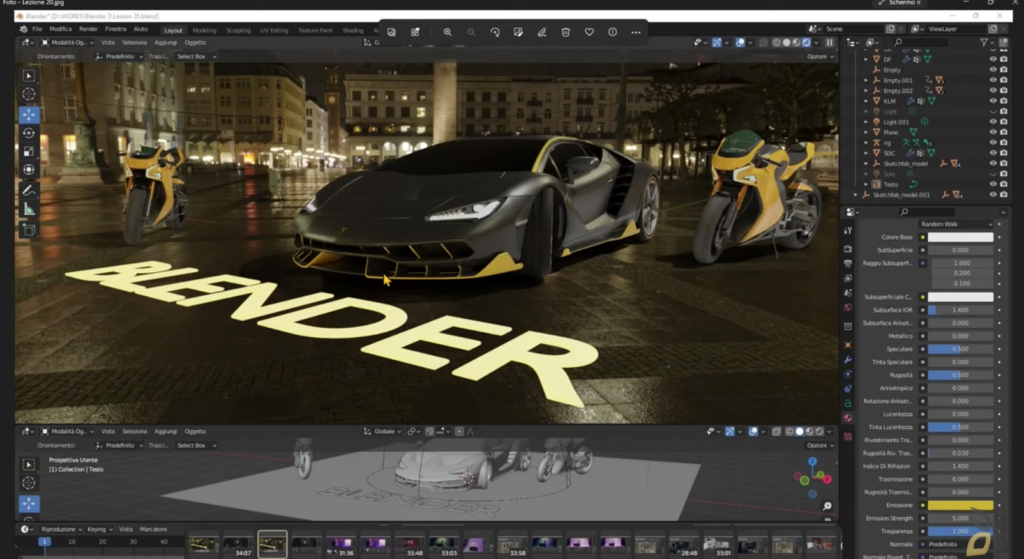Delete photo with the trash icon
The width and height of the screenshot is (1024, 559).
pyautogui.click(x=566, y=32)
